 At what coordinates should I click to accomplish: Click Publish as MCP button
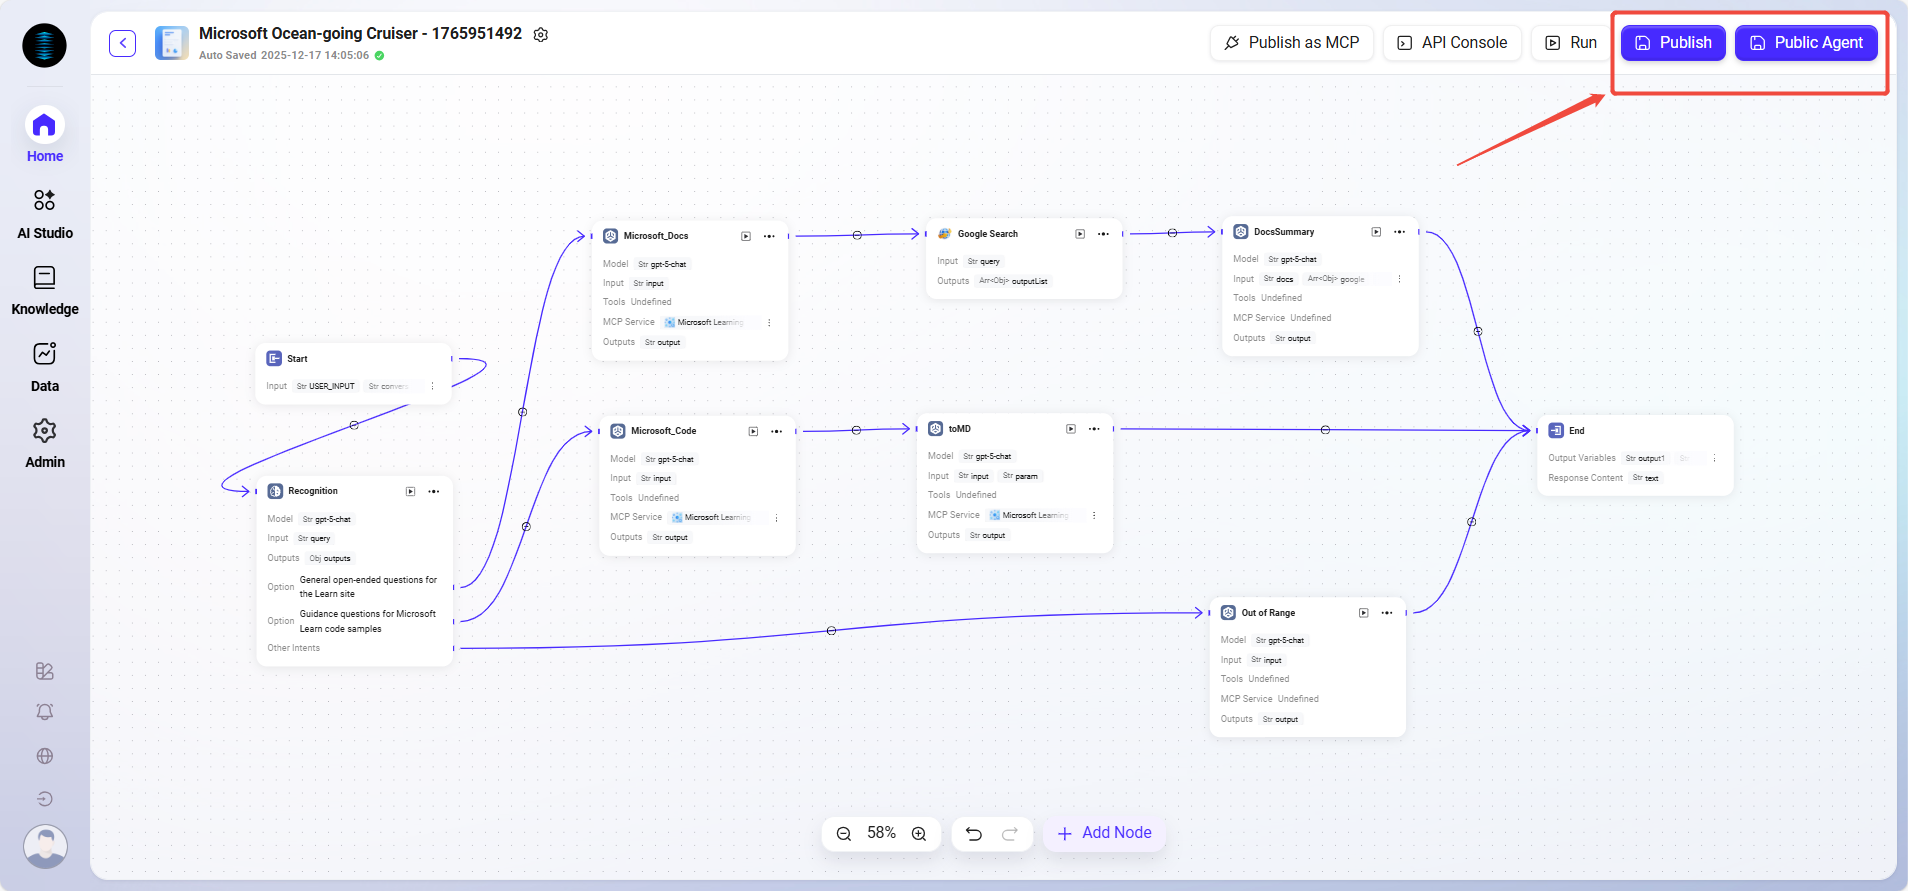coord(1291,43)
